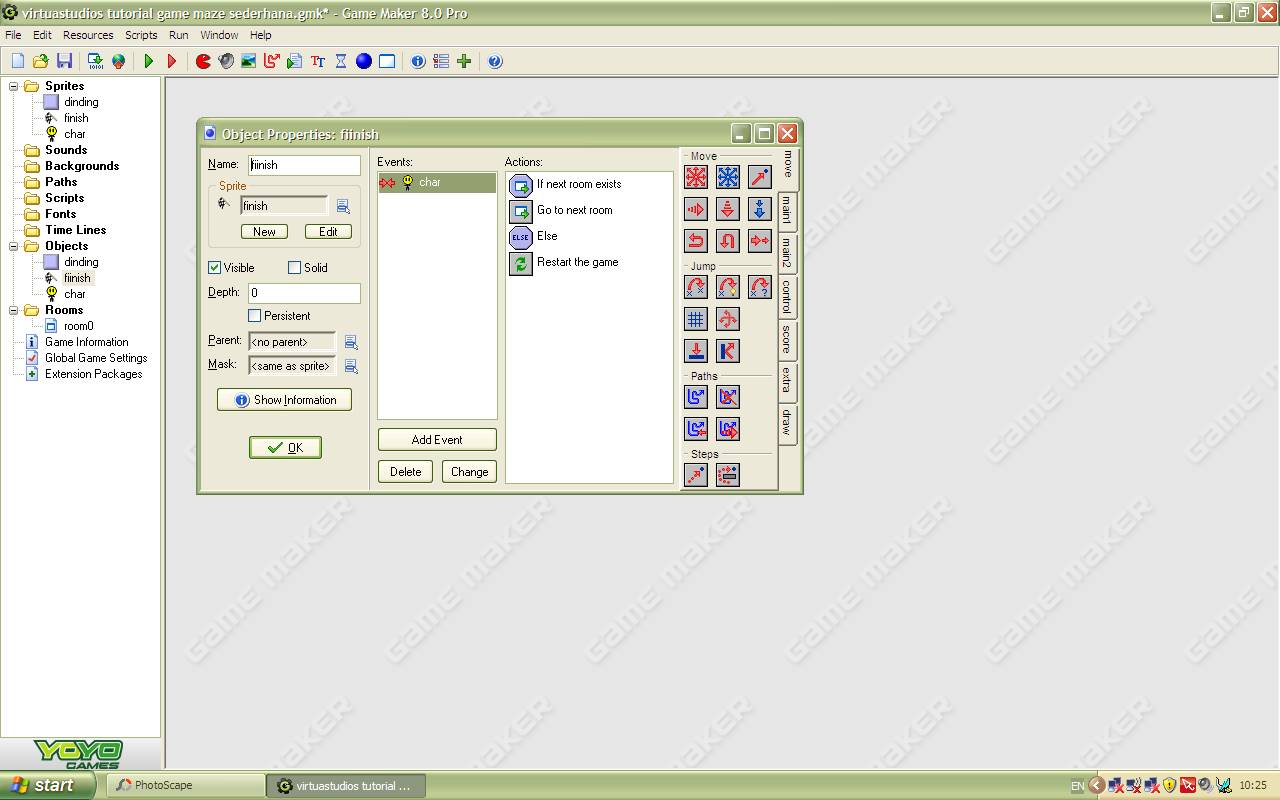This screenshot has height=800, width=1280.
Task: Enable the Solid checkbox
Action: [294, 268]
